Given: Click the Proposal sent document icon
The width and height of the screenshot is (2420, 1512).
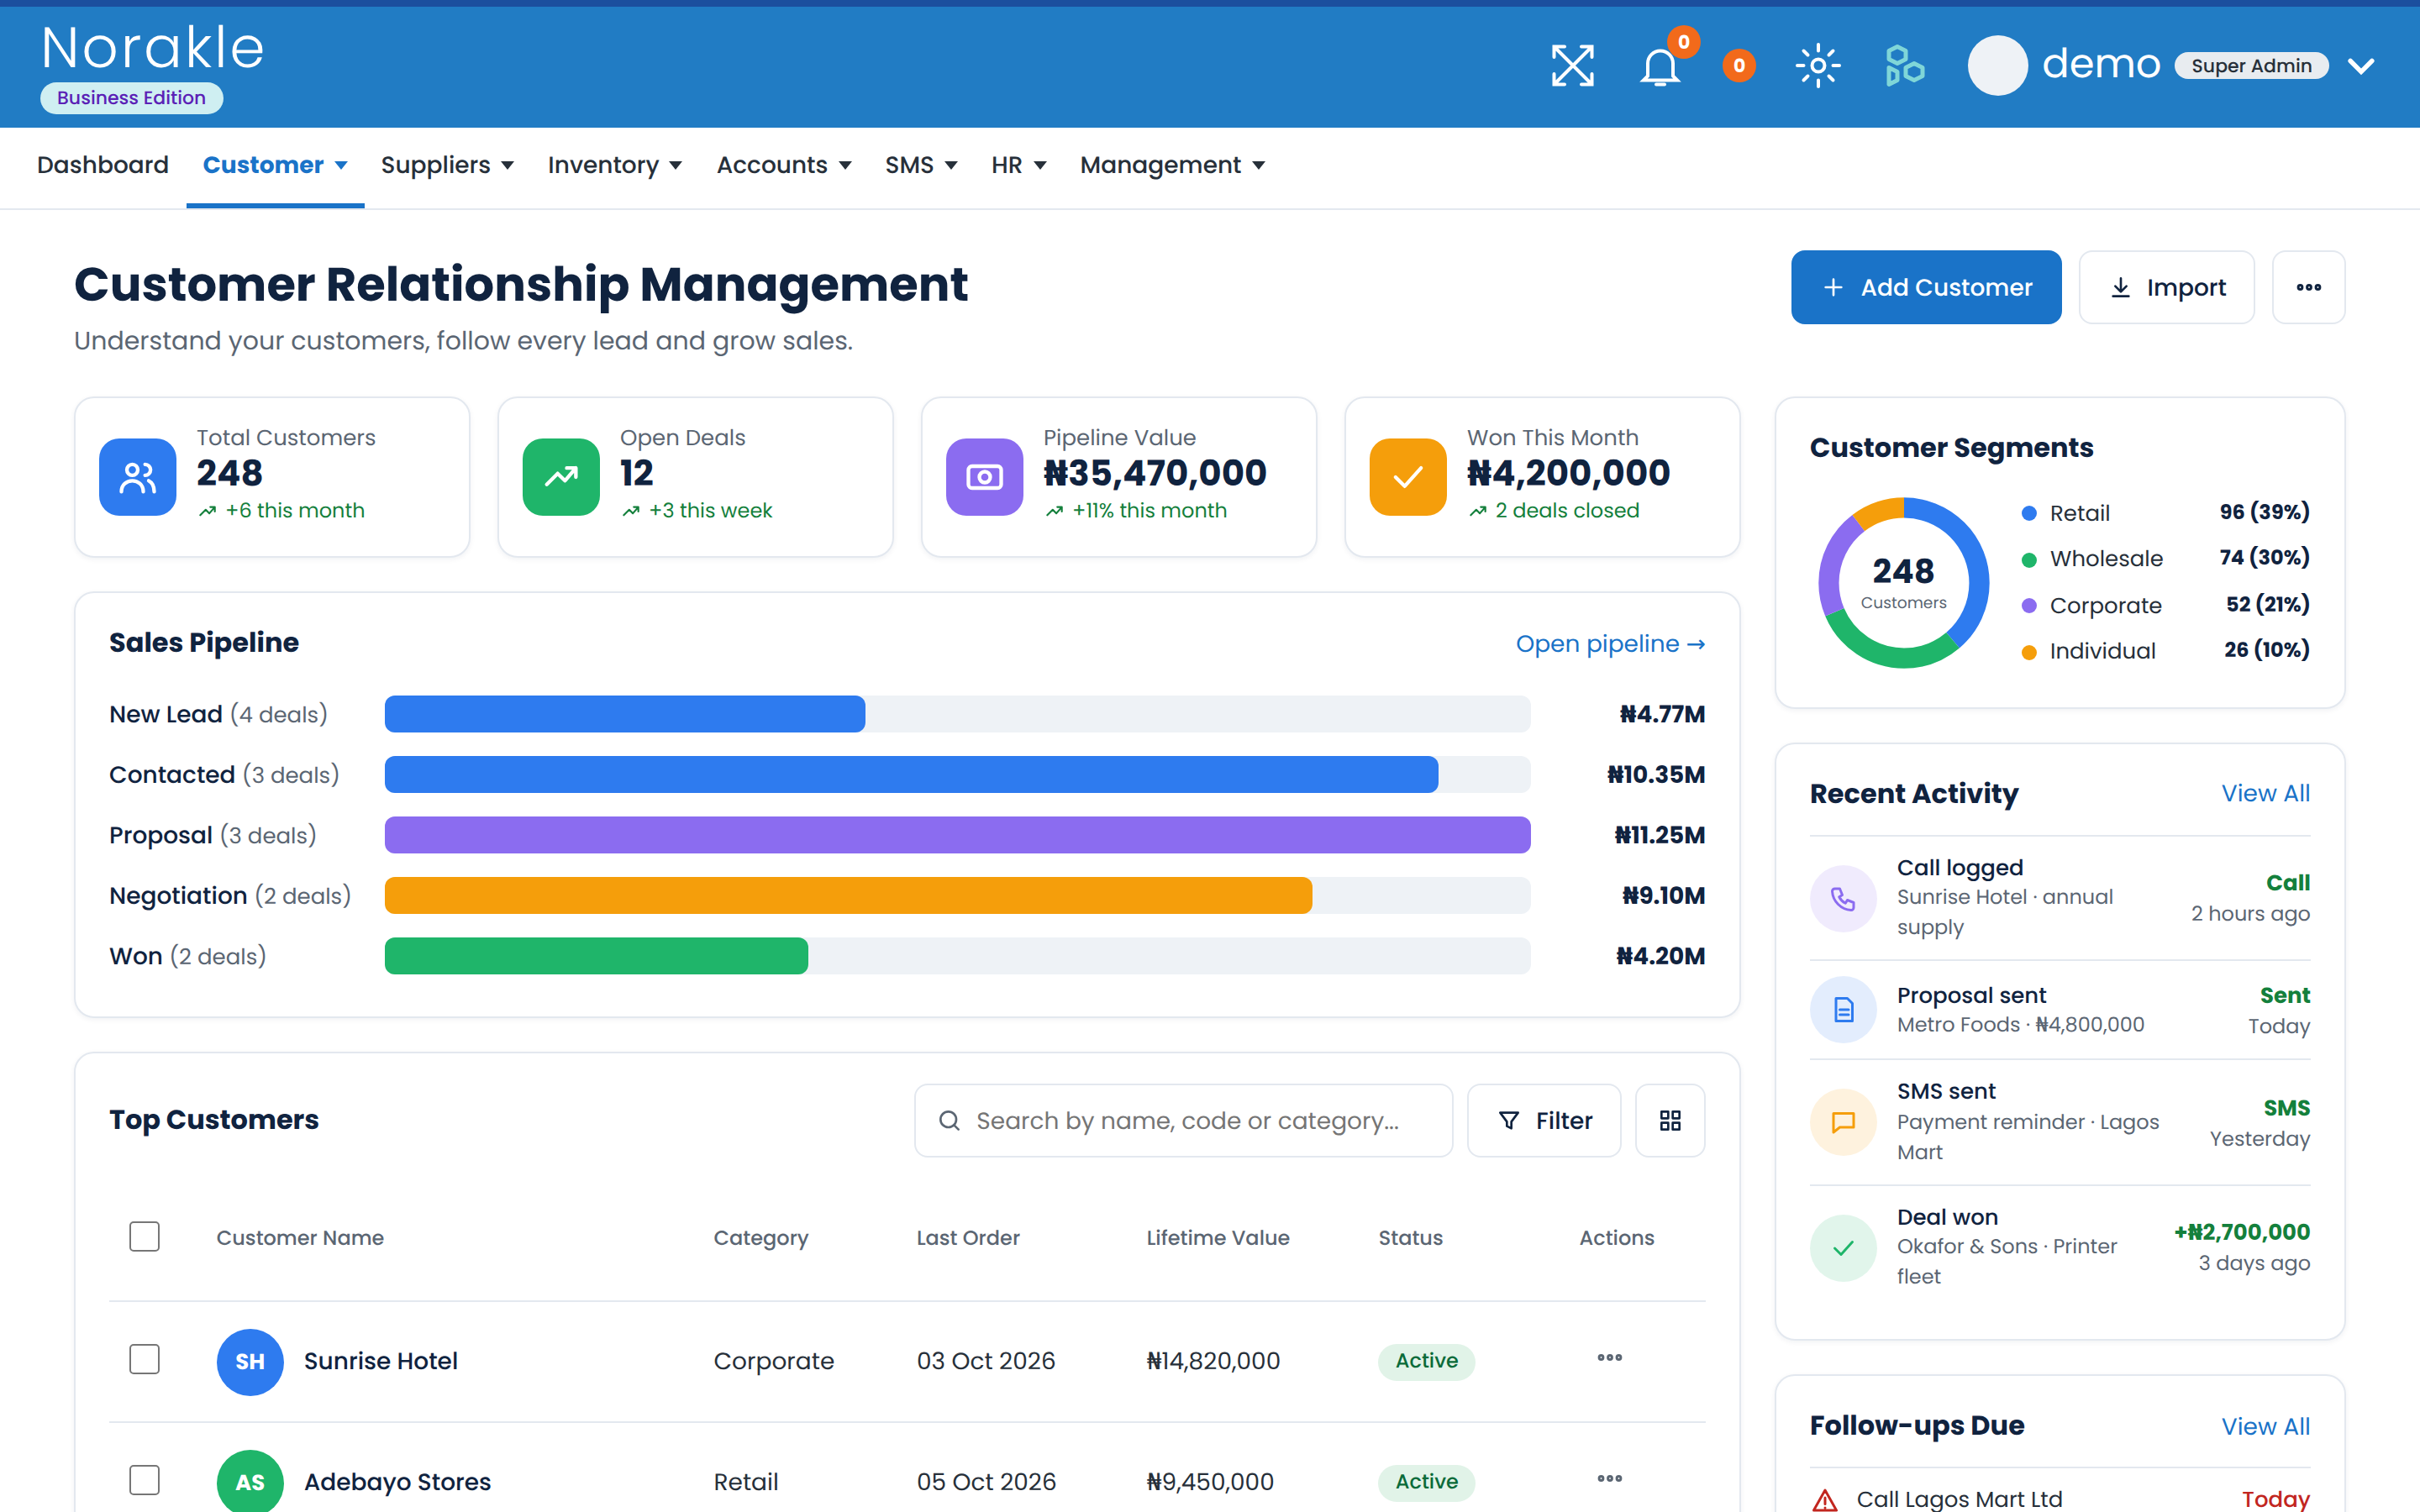Looking at the screenshot, I should pos(1843,1010).
